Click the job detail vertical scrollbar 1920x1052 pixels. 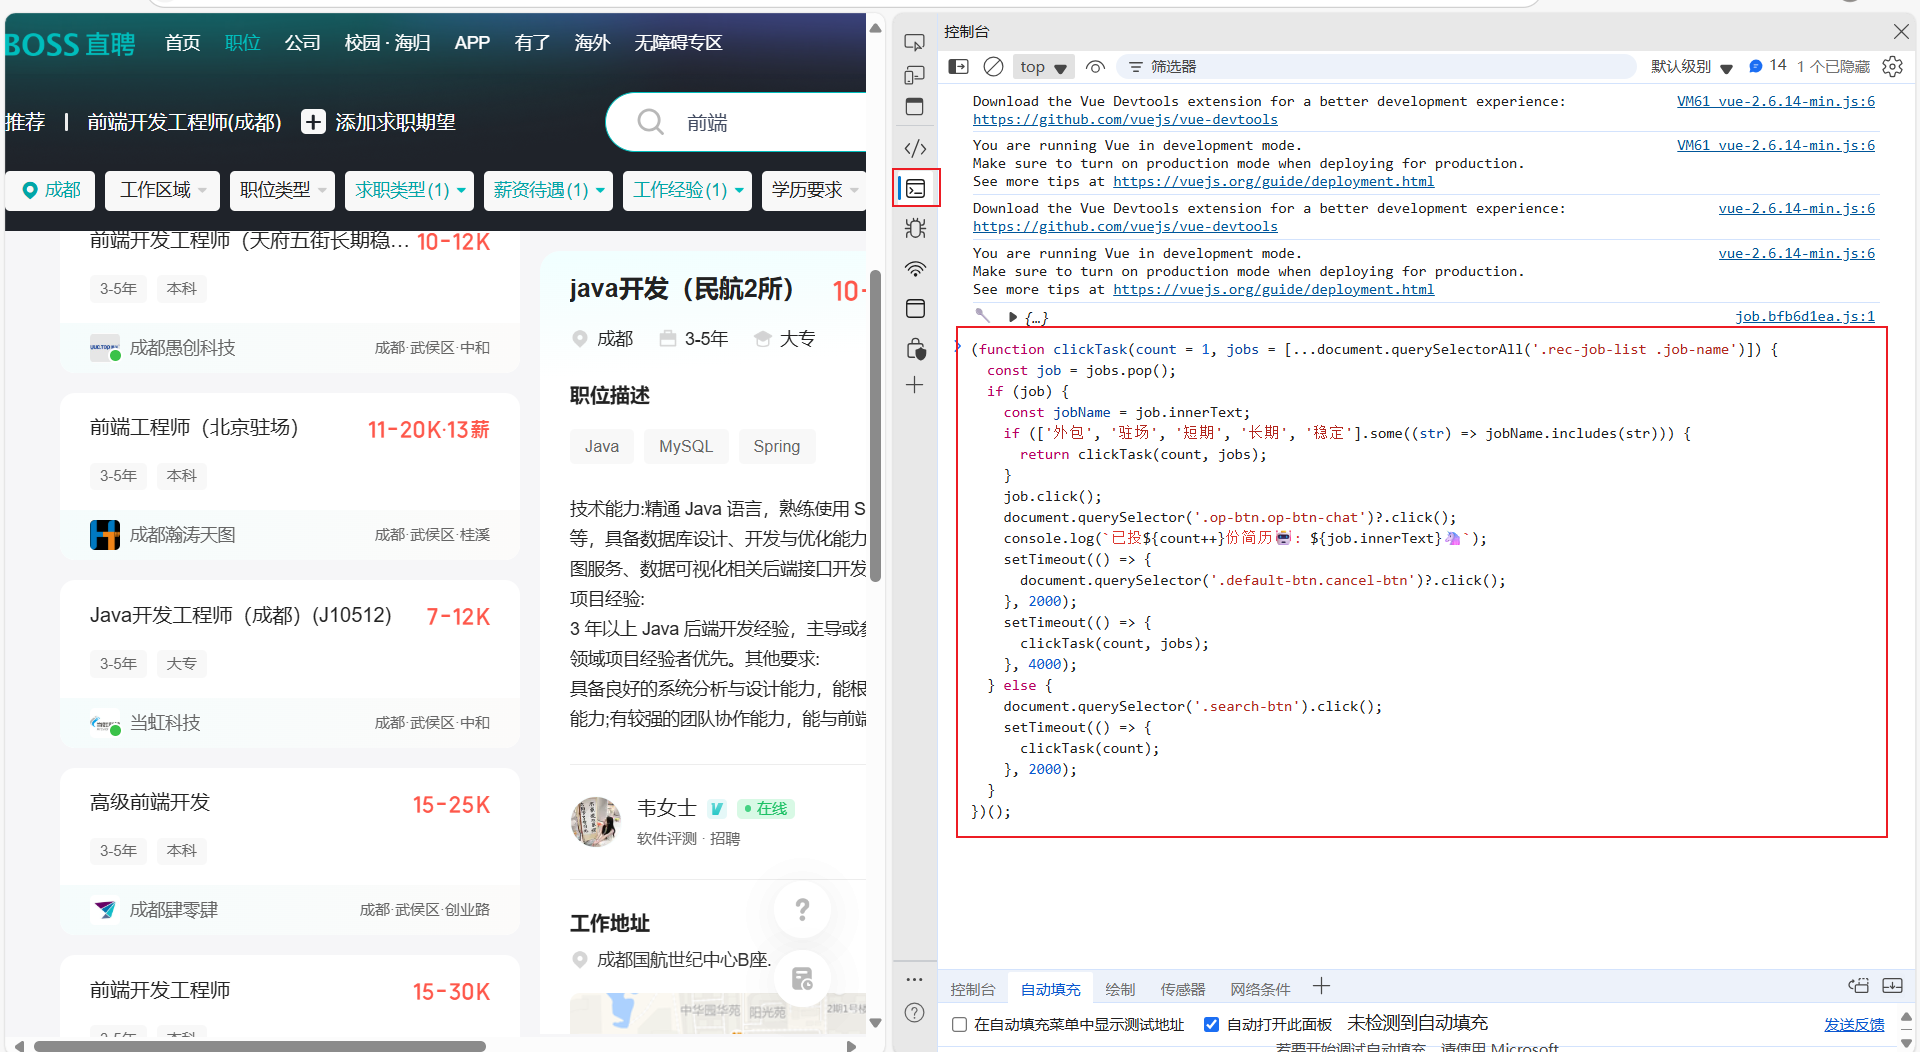[x=875, y=425]
